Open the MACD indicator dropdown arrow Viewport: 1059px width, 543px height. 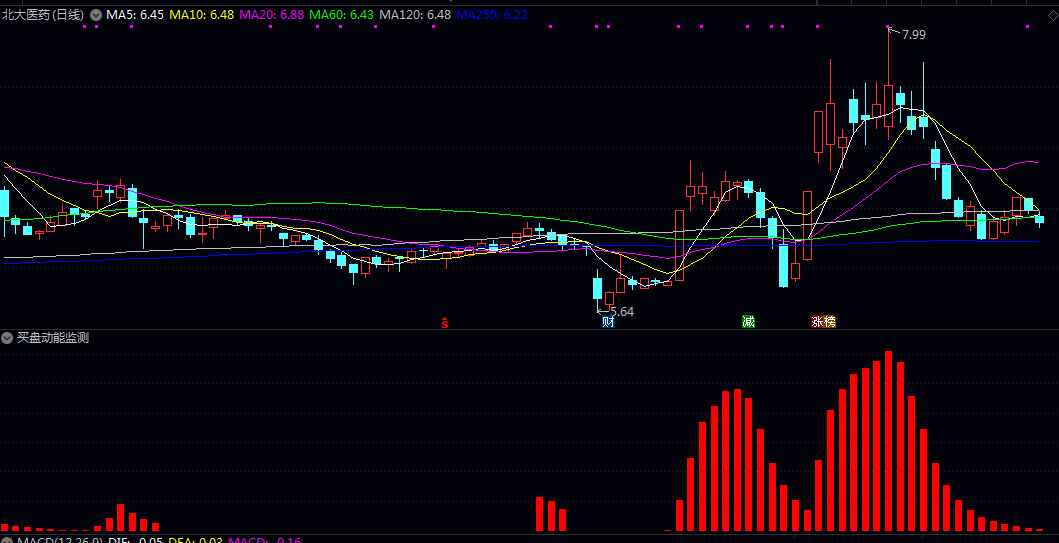8,540
